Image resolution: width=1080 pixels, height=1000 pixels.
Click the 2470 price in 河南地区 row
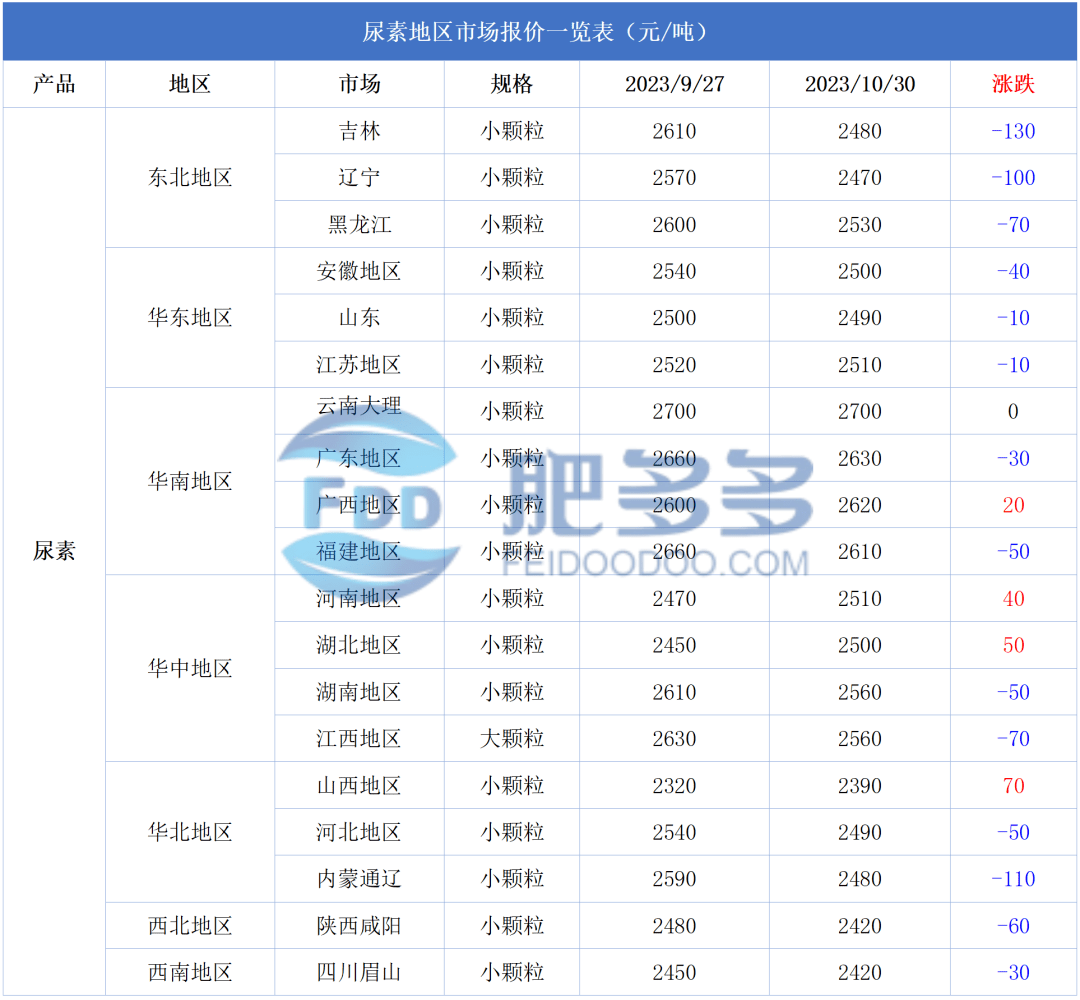point(674,598)
